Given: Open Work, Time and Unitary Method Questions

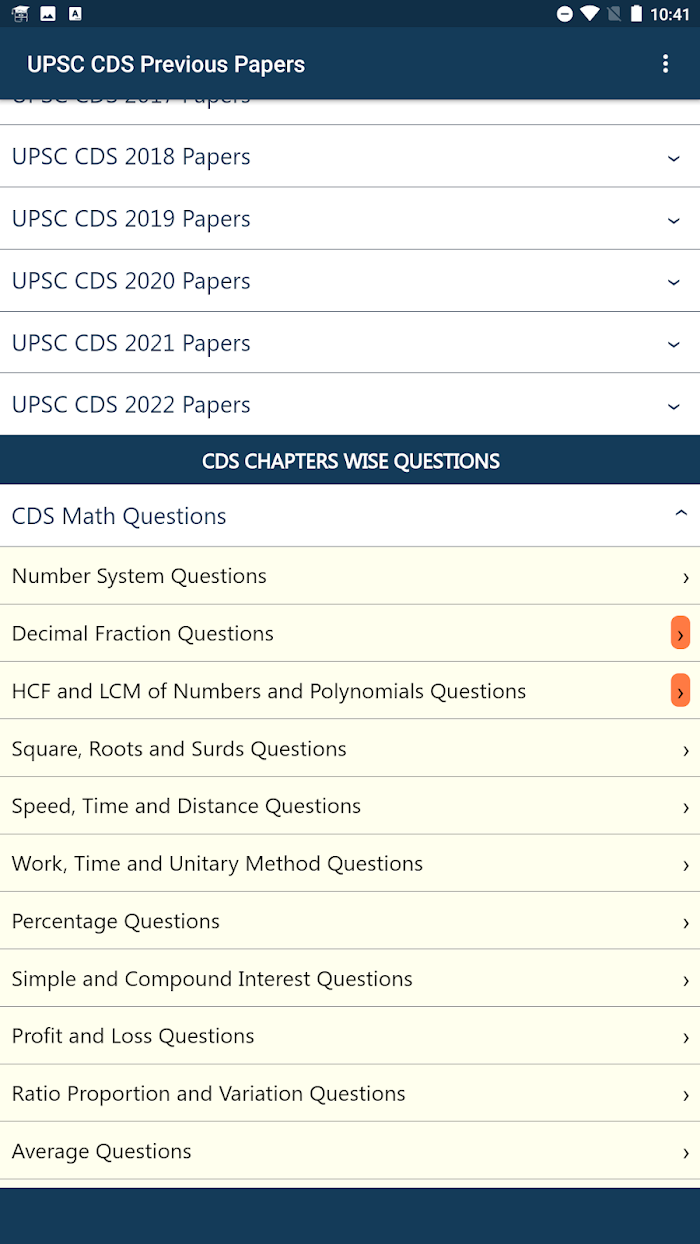Looking at the screenshot, I should [x=350, y=864].
